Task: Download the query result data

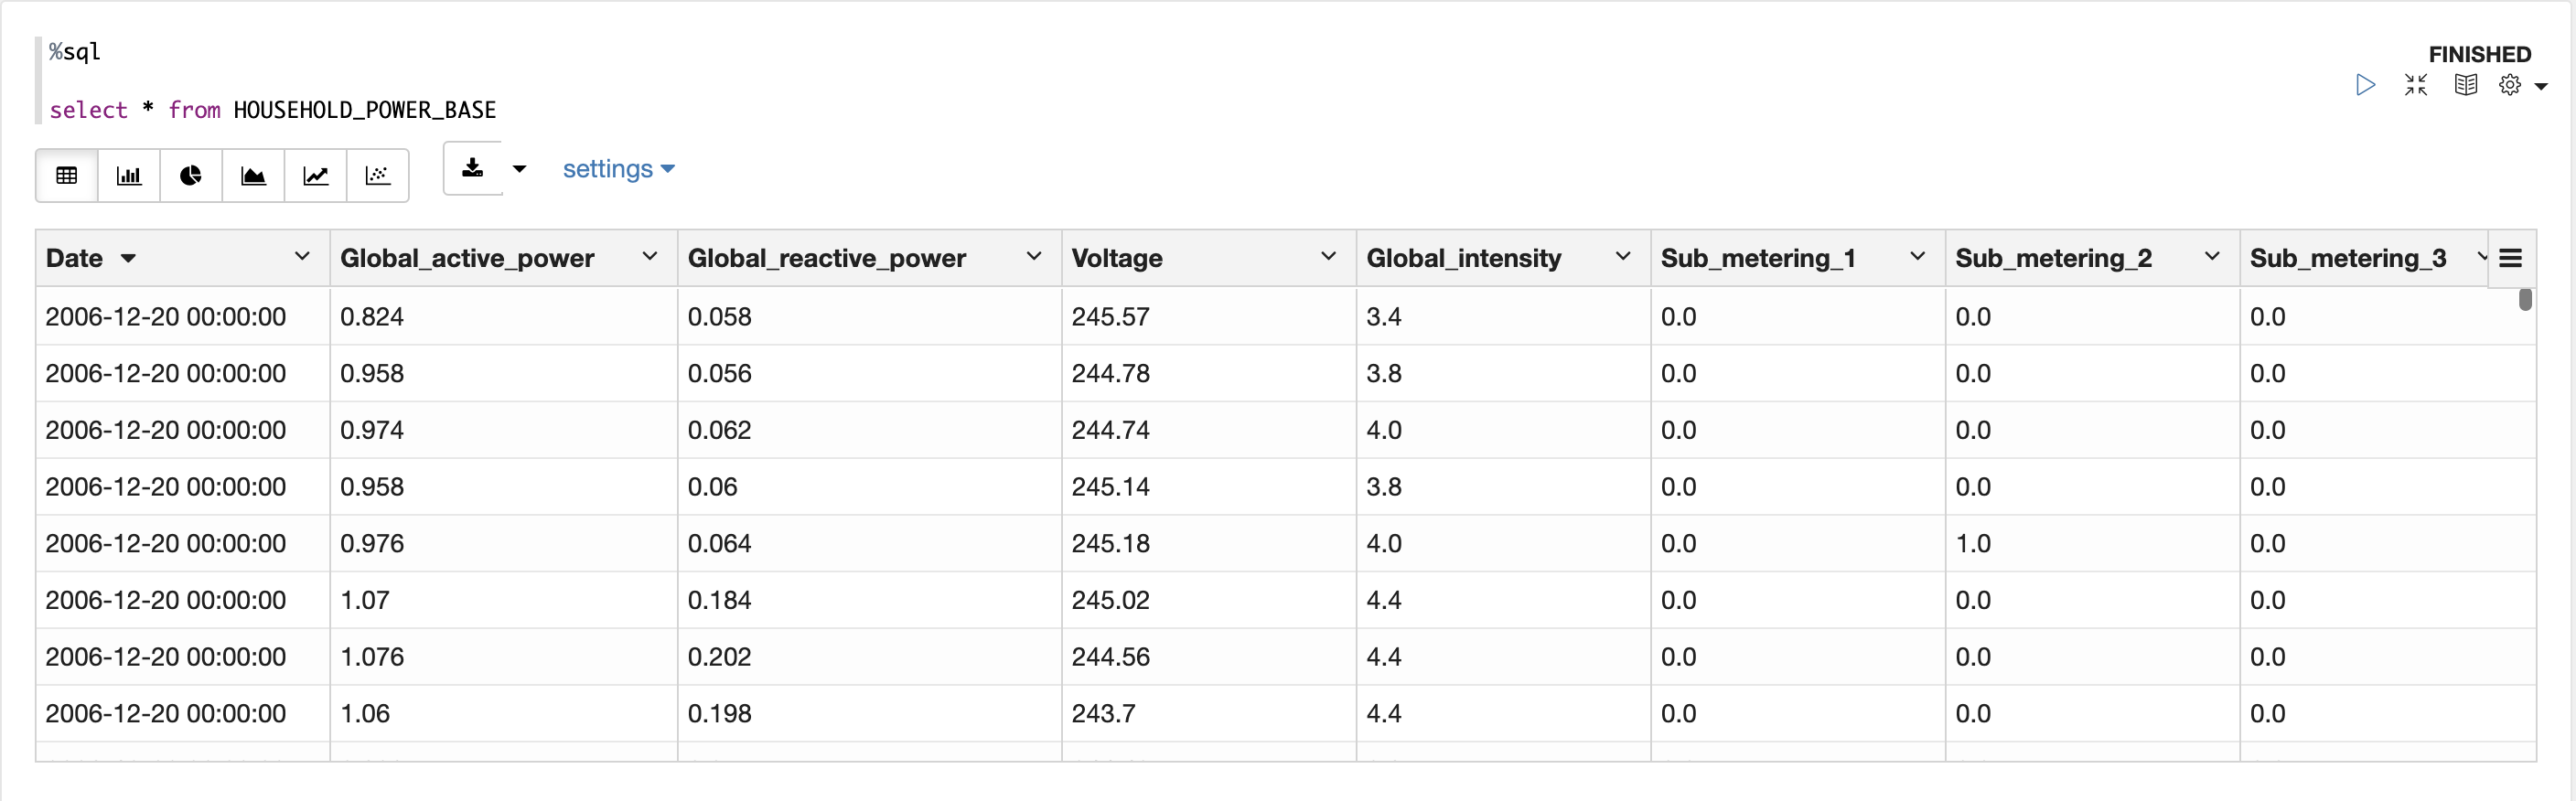Action: [473, 169]
